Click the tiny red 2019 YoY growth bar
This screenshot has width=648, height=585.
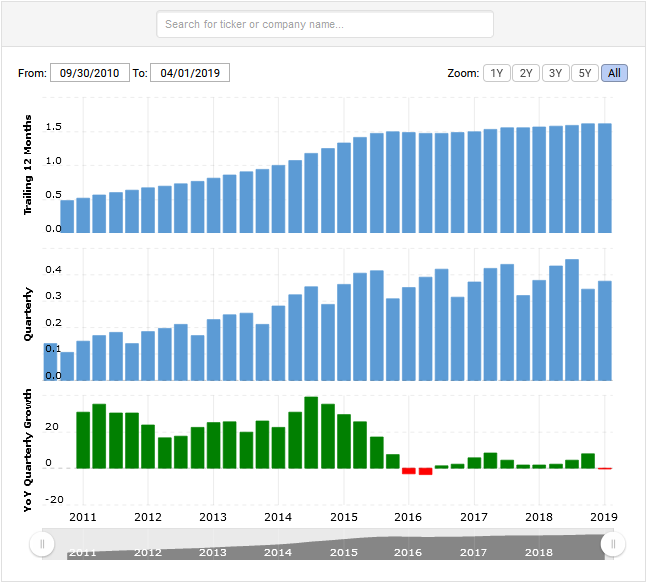click(604, 468)
